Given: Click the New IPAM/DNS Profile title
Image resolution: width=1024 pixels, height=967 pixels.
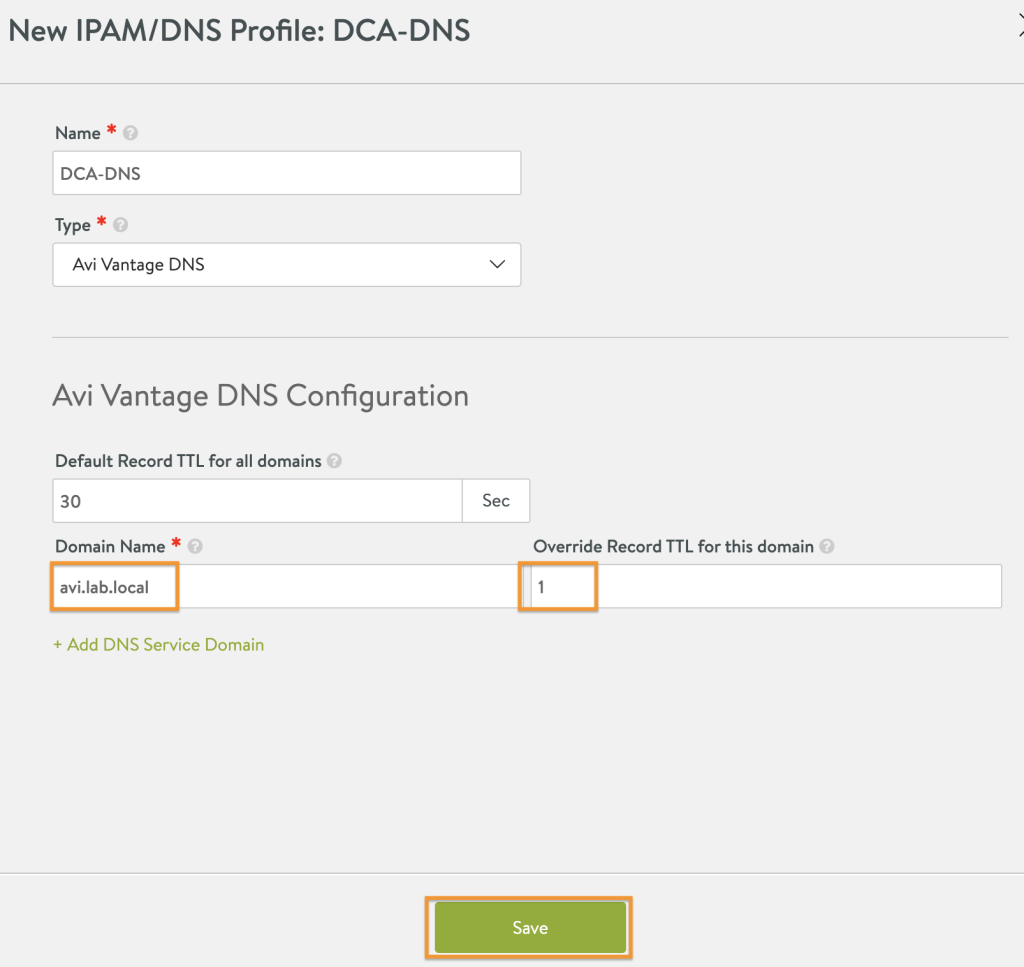Looking at the screenshot, I should (239, 31).
